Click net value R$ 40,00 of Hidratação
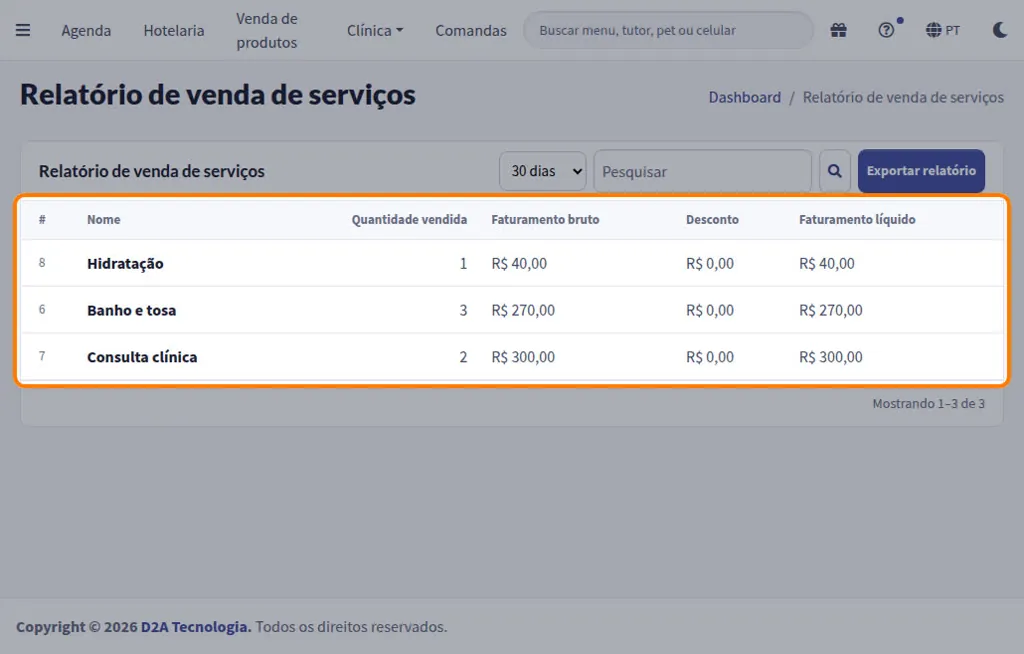Viewport: 1024px width, 654px height. (x=827, y=263)
